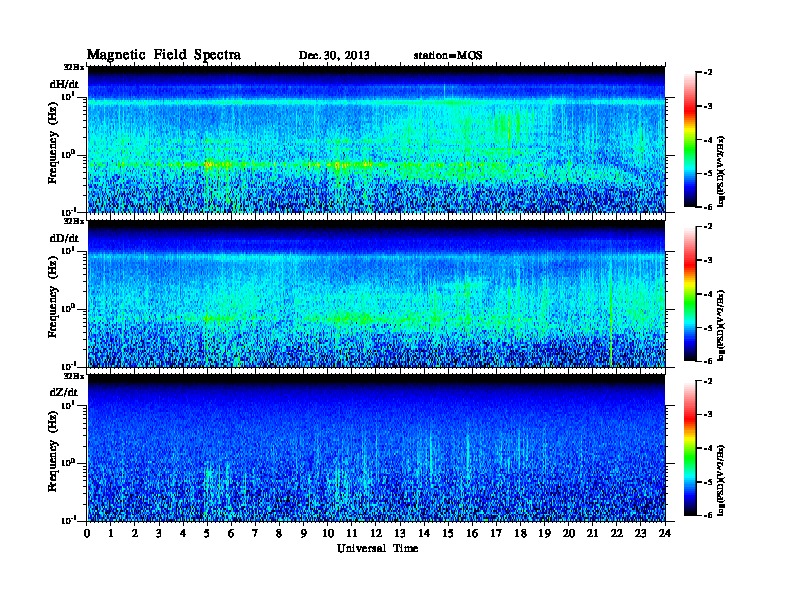792x612 pixels.
Task: Click the 10⁻¹ frequency tick of the dZ/dt panel
Action: click(x=69, y=520)
